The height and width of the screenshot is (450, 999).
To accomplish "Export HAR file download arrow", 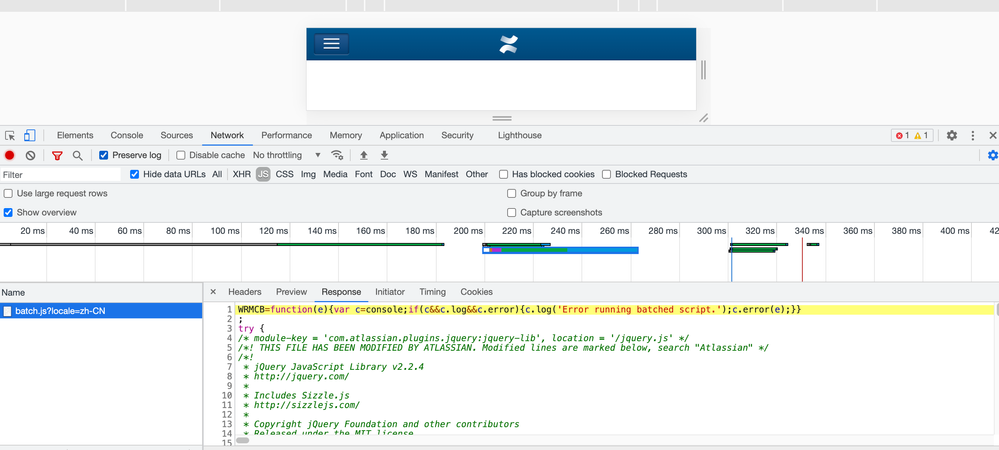I will pos(384,155).
